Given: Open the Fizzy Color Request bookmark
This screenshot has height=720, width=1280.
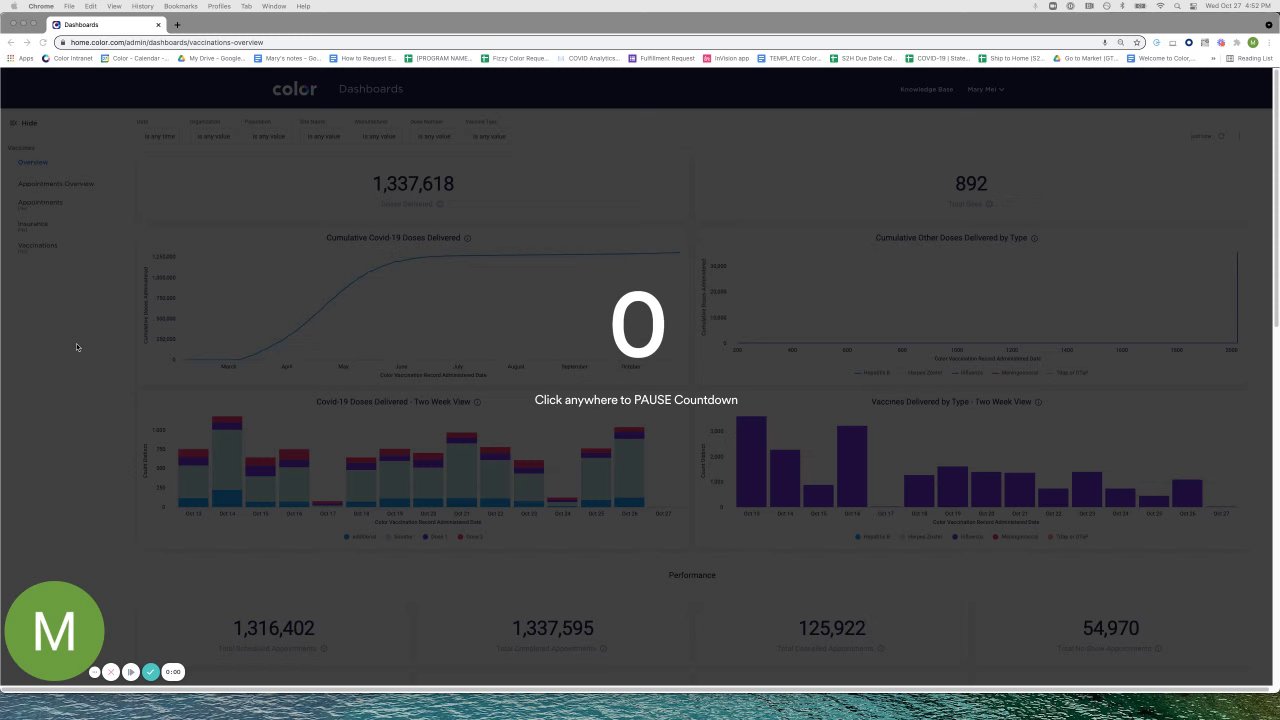Looking at the screenshot, I should [x=515, y=58].
